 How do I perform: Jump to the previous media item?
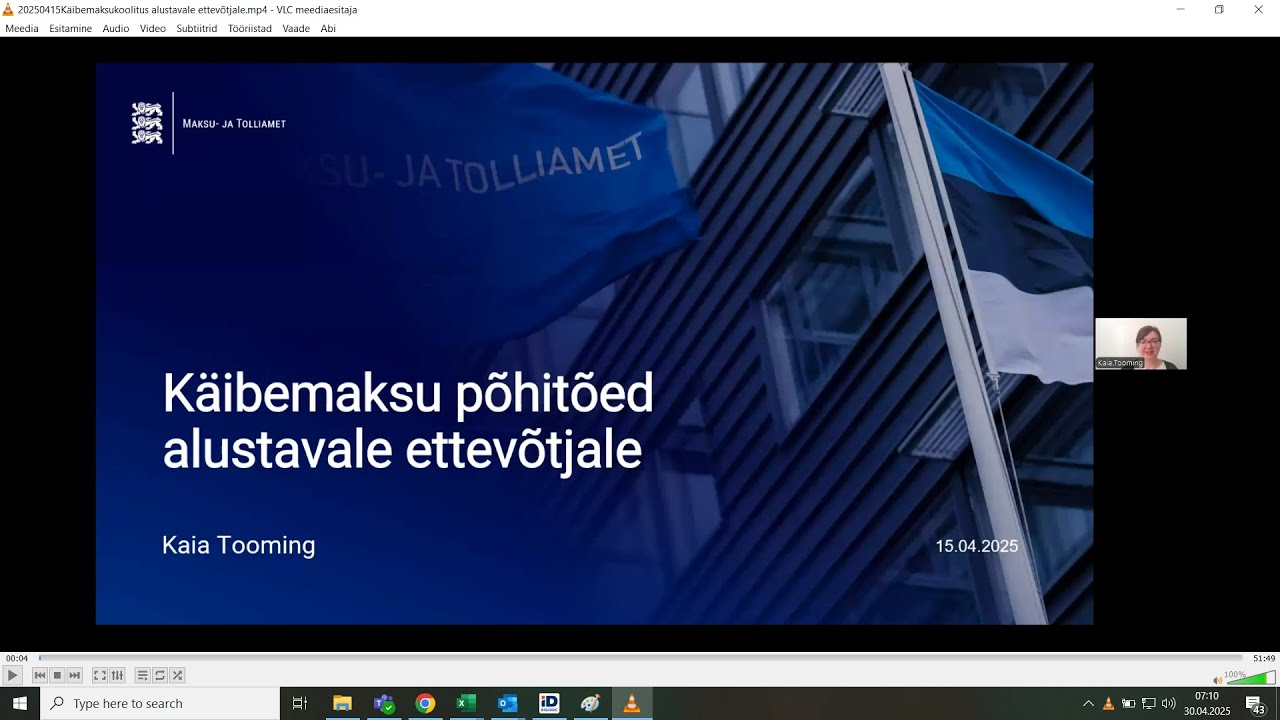tap(40, 676)
